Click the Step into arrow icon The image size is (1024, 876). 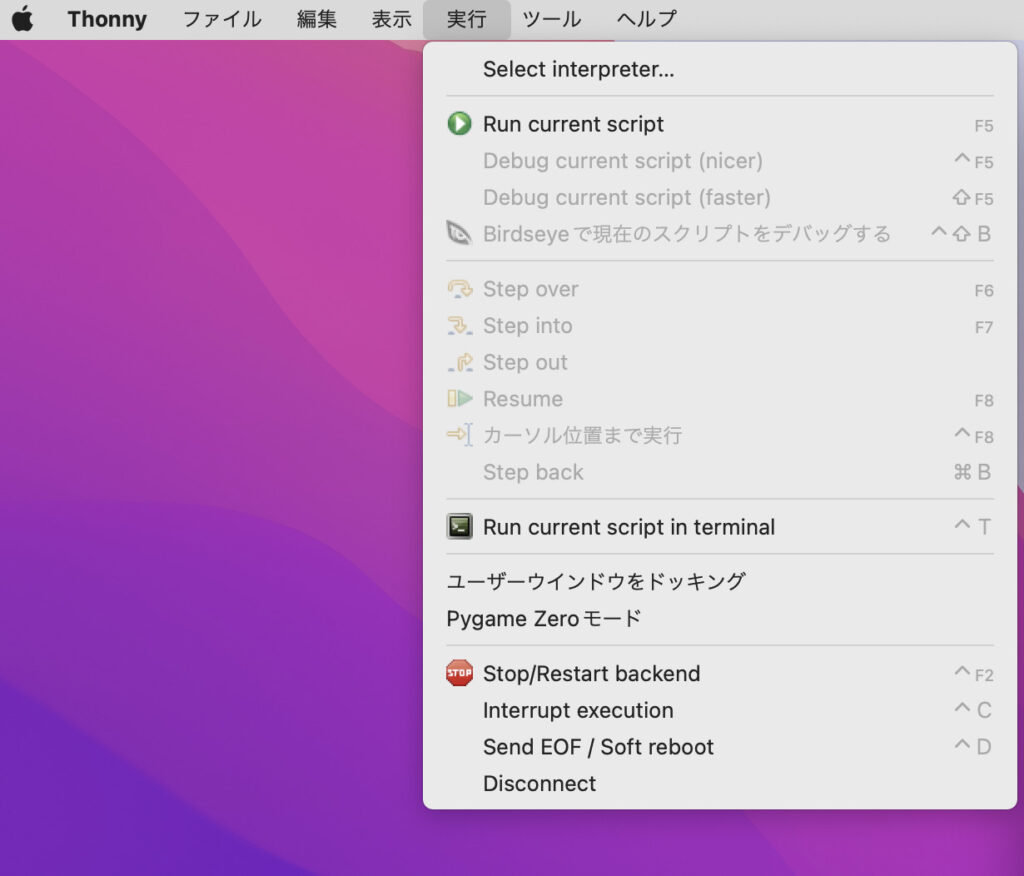pos(460,325)
